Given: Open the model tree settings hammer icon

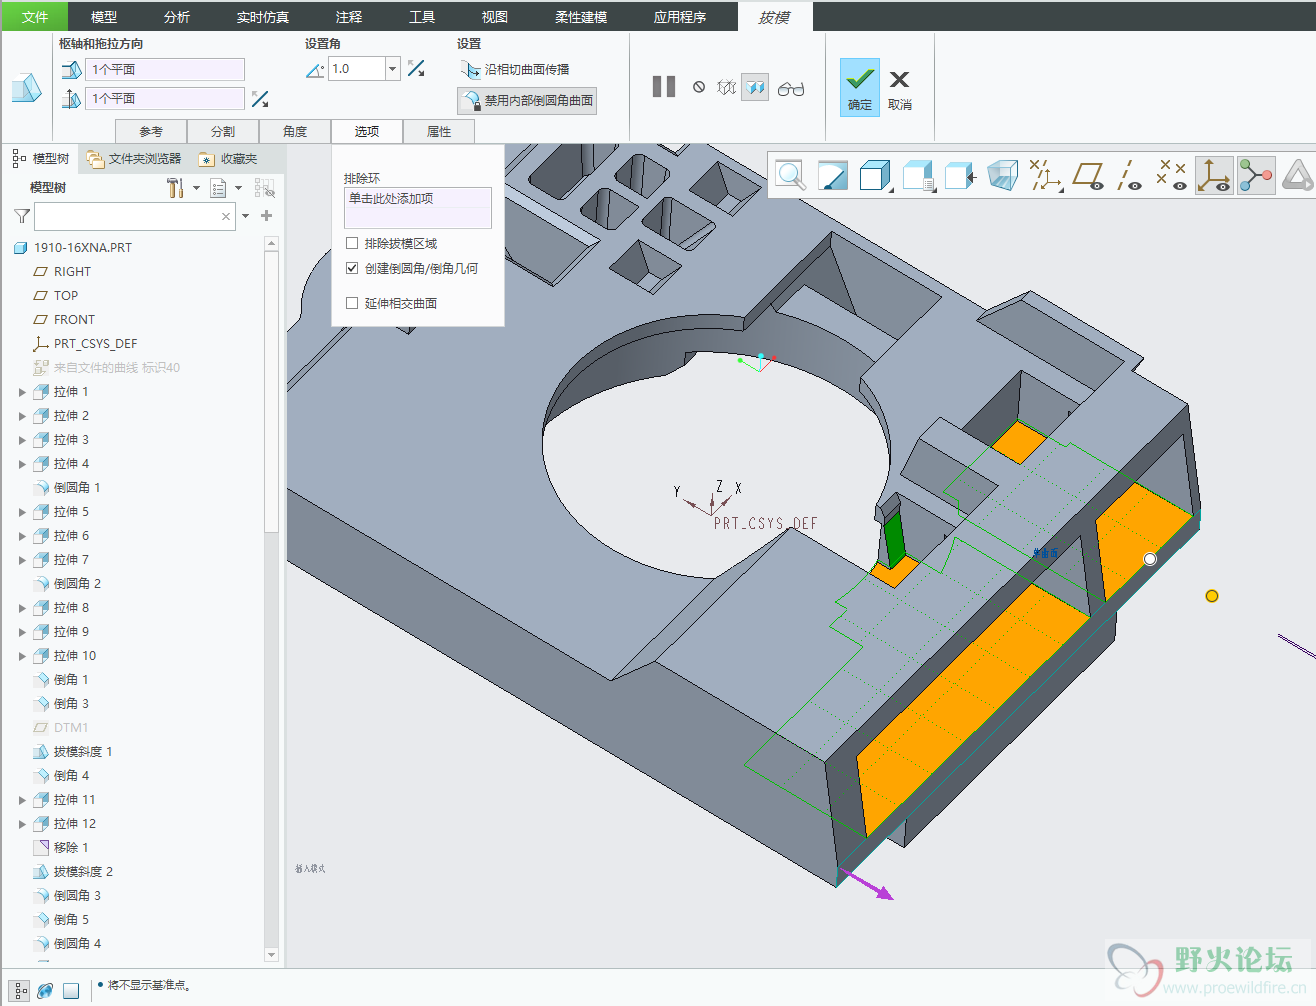Looking at the screenshot, I should point(175,188).
